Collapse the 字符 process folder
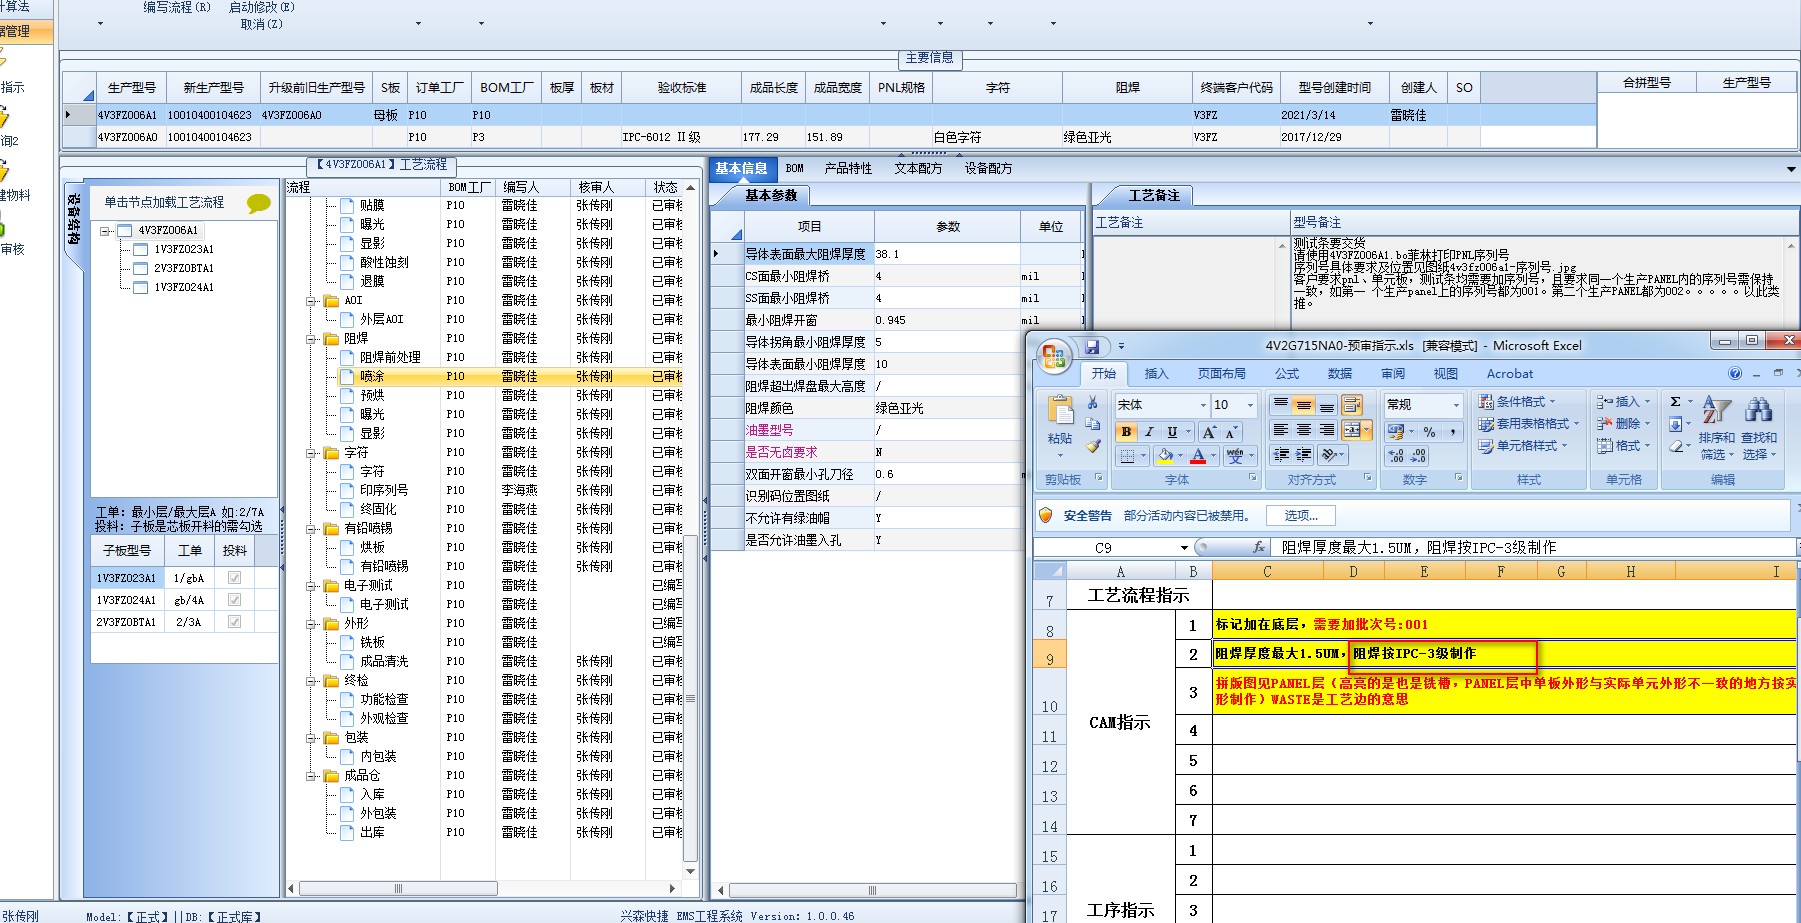Image resolution: width=1801 pixels, height=923 pixels. 312,453
